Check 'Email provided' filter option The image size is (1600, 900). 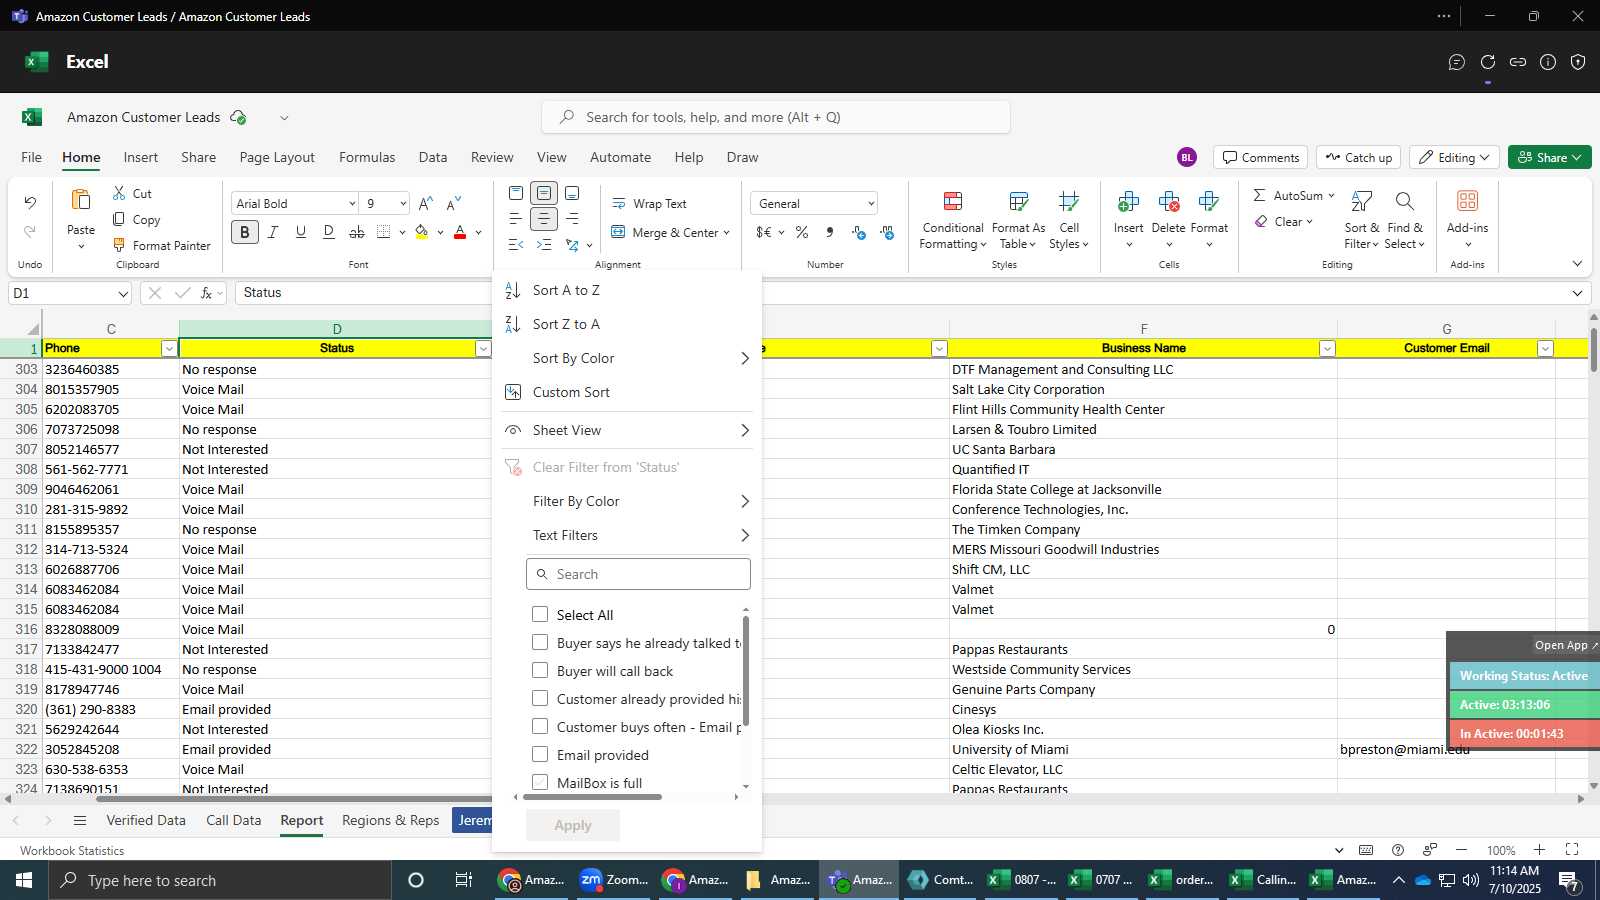[x=540, y=754]
